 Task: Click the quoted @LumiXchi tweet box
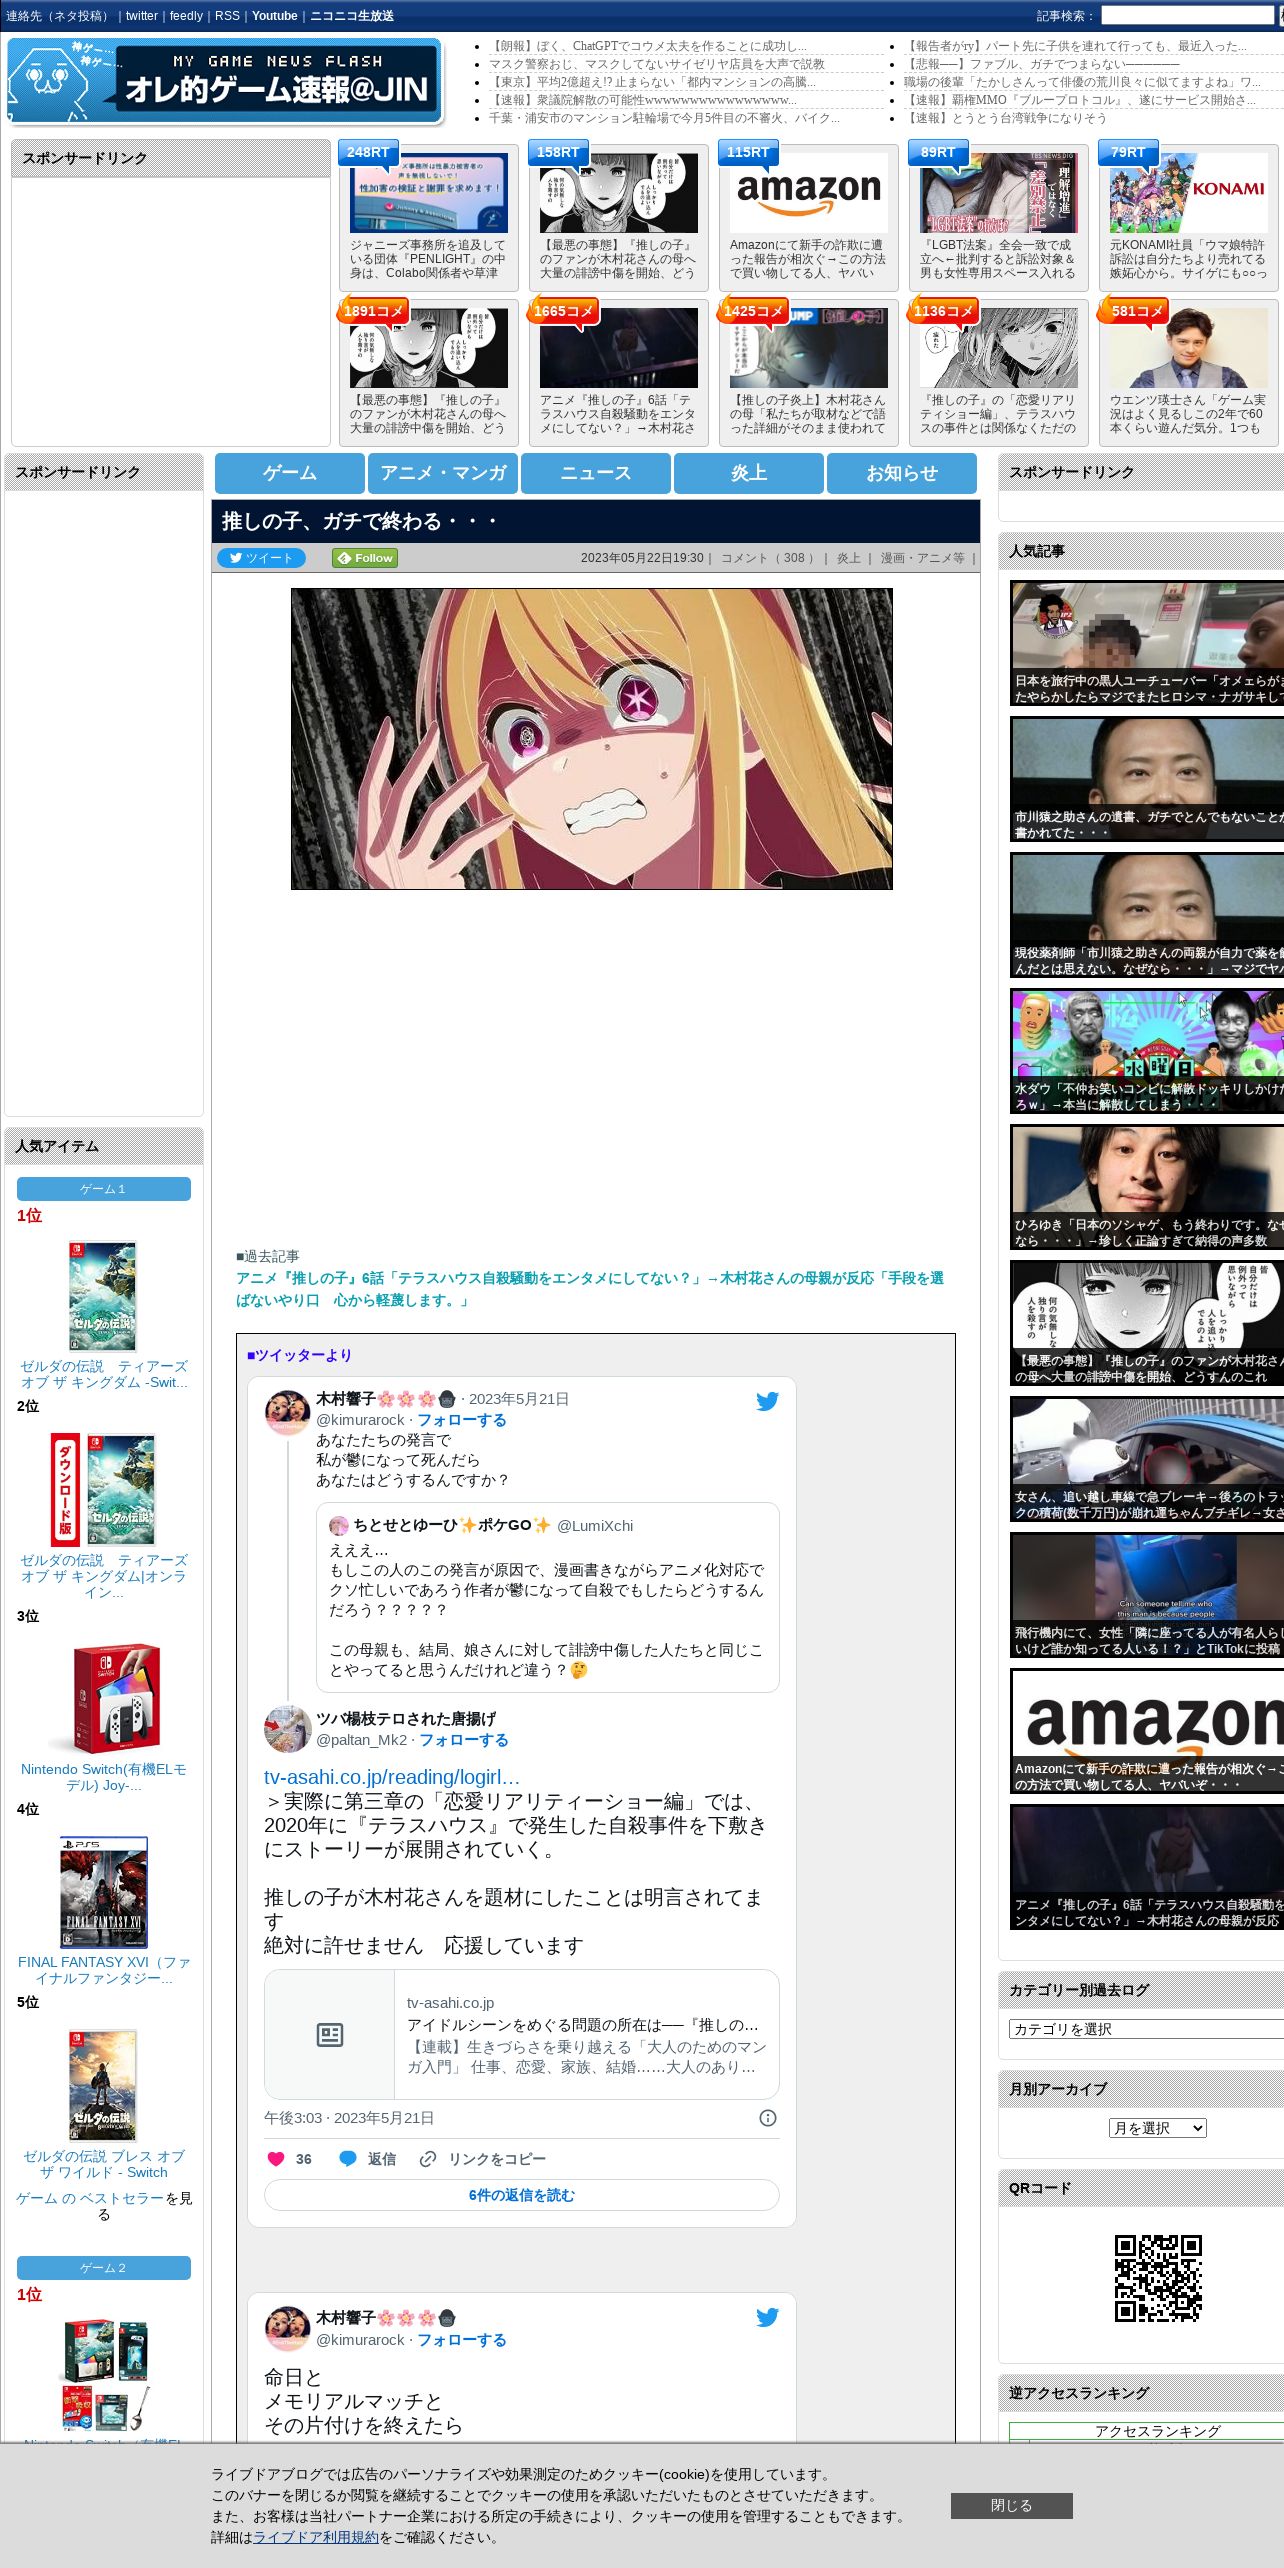547,1597
